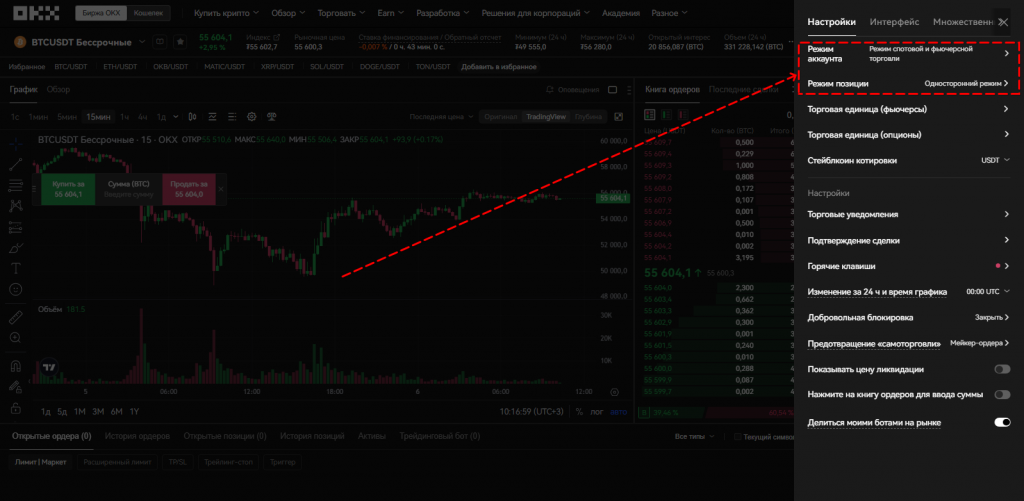Click the balance scale compare icon
The image size is (1024, 501).
tap(272, 117)
